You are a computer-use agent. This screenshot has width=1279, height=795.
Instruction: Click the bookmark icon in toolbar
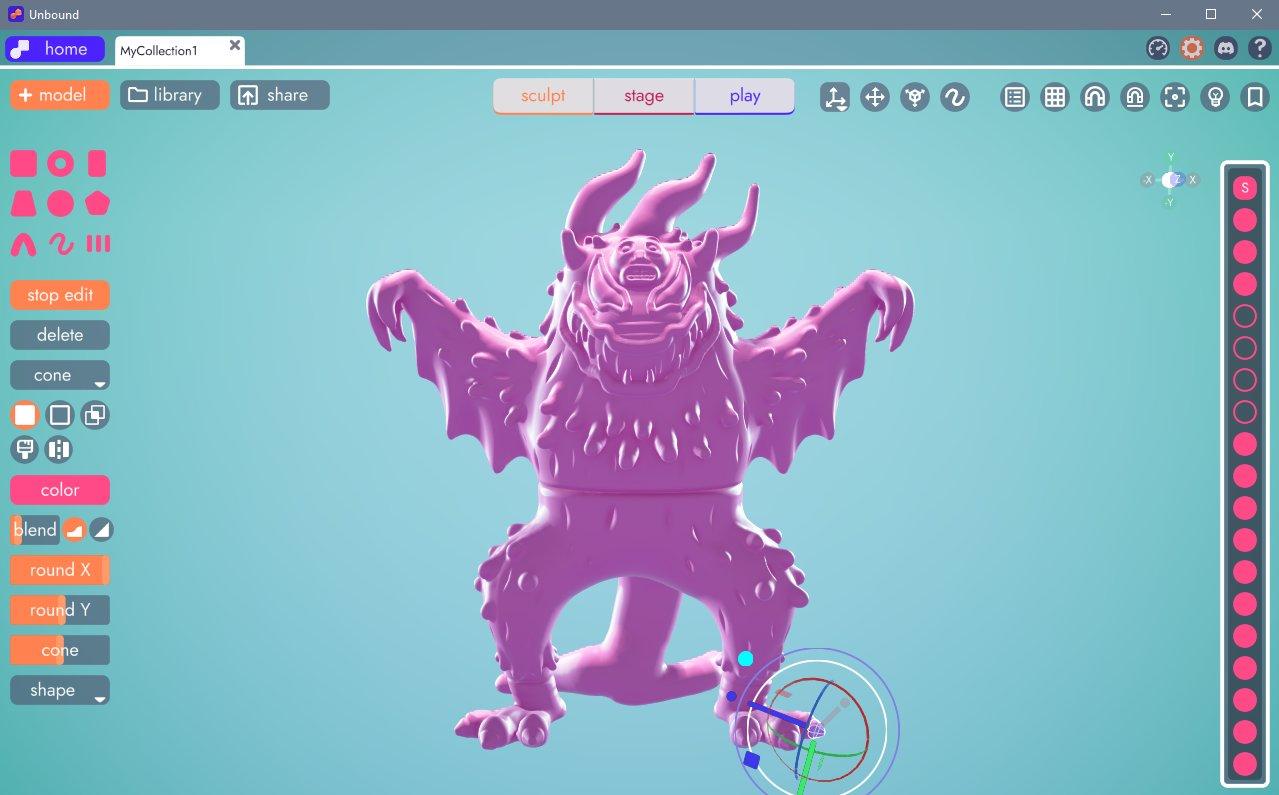(1254, 97)
